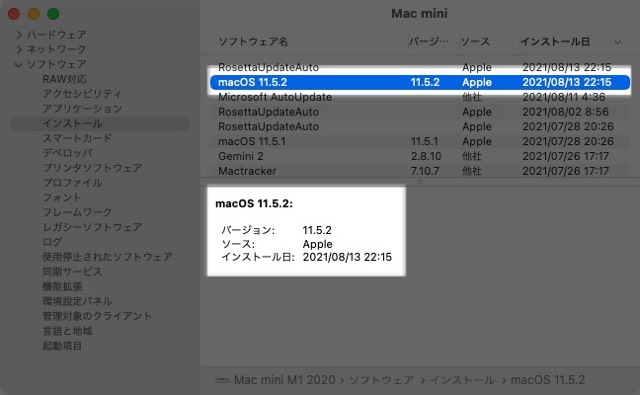Select アクセシビリティ in sidebar
This screenshot has height=395, width=640.
coord(82,94)
